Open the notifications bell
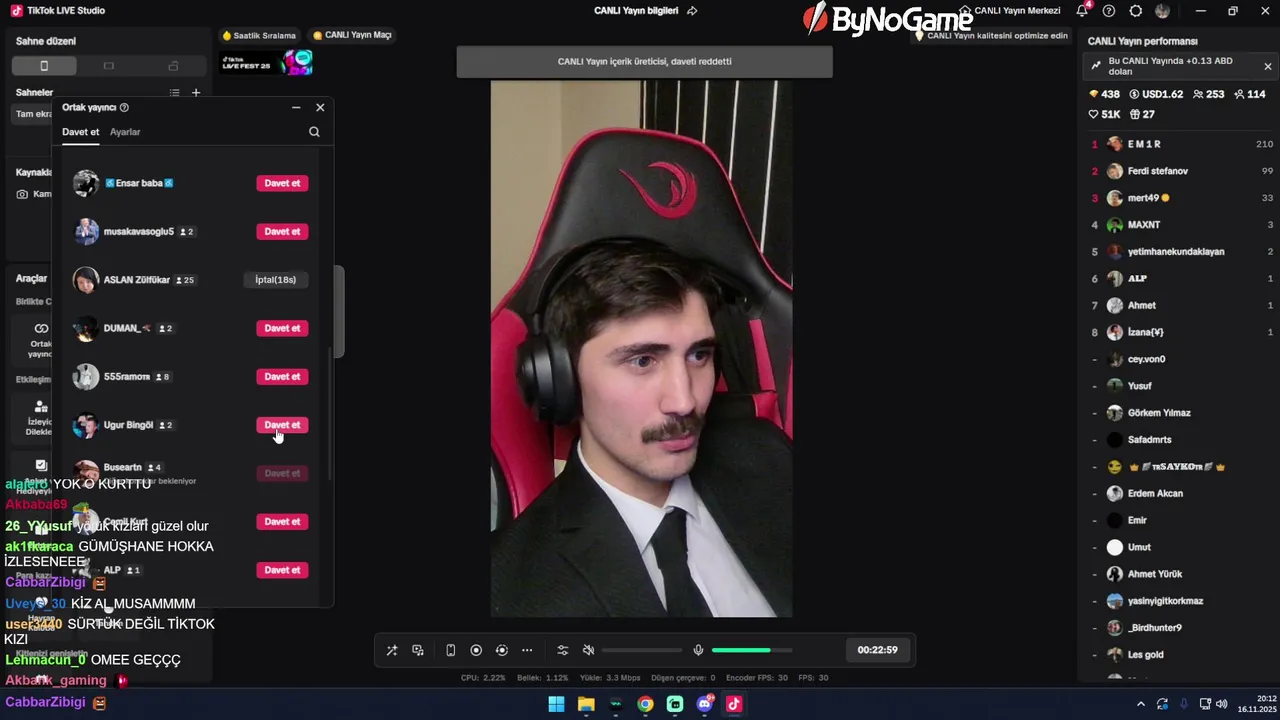Image resolution: width=1280 pixels, height=720 pixels. tap(1082, 11)
